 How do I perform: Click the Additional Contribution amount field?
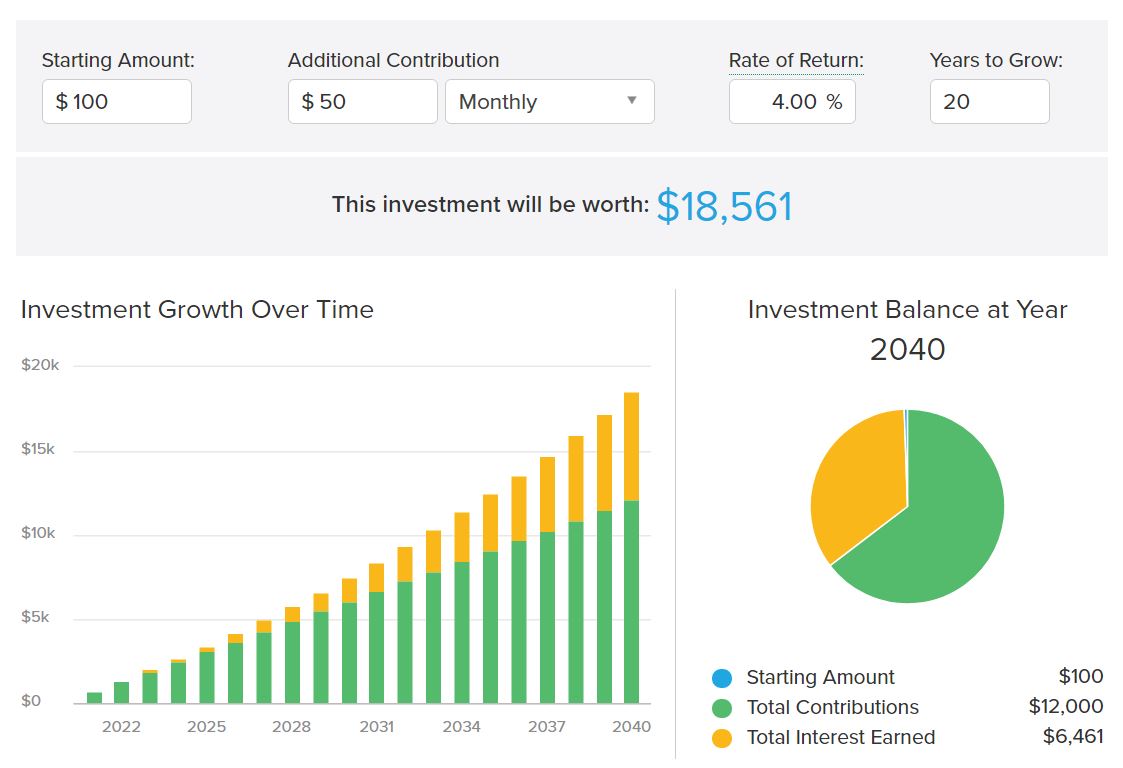363,102
